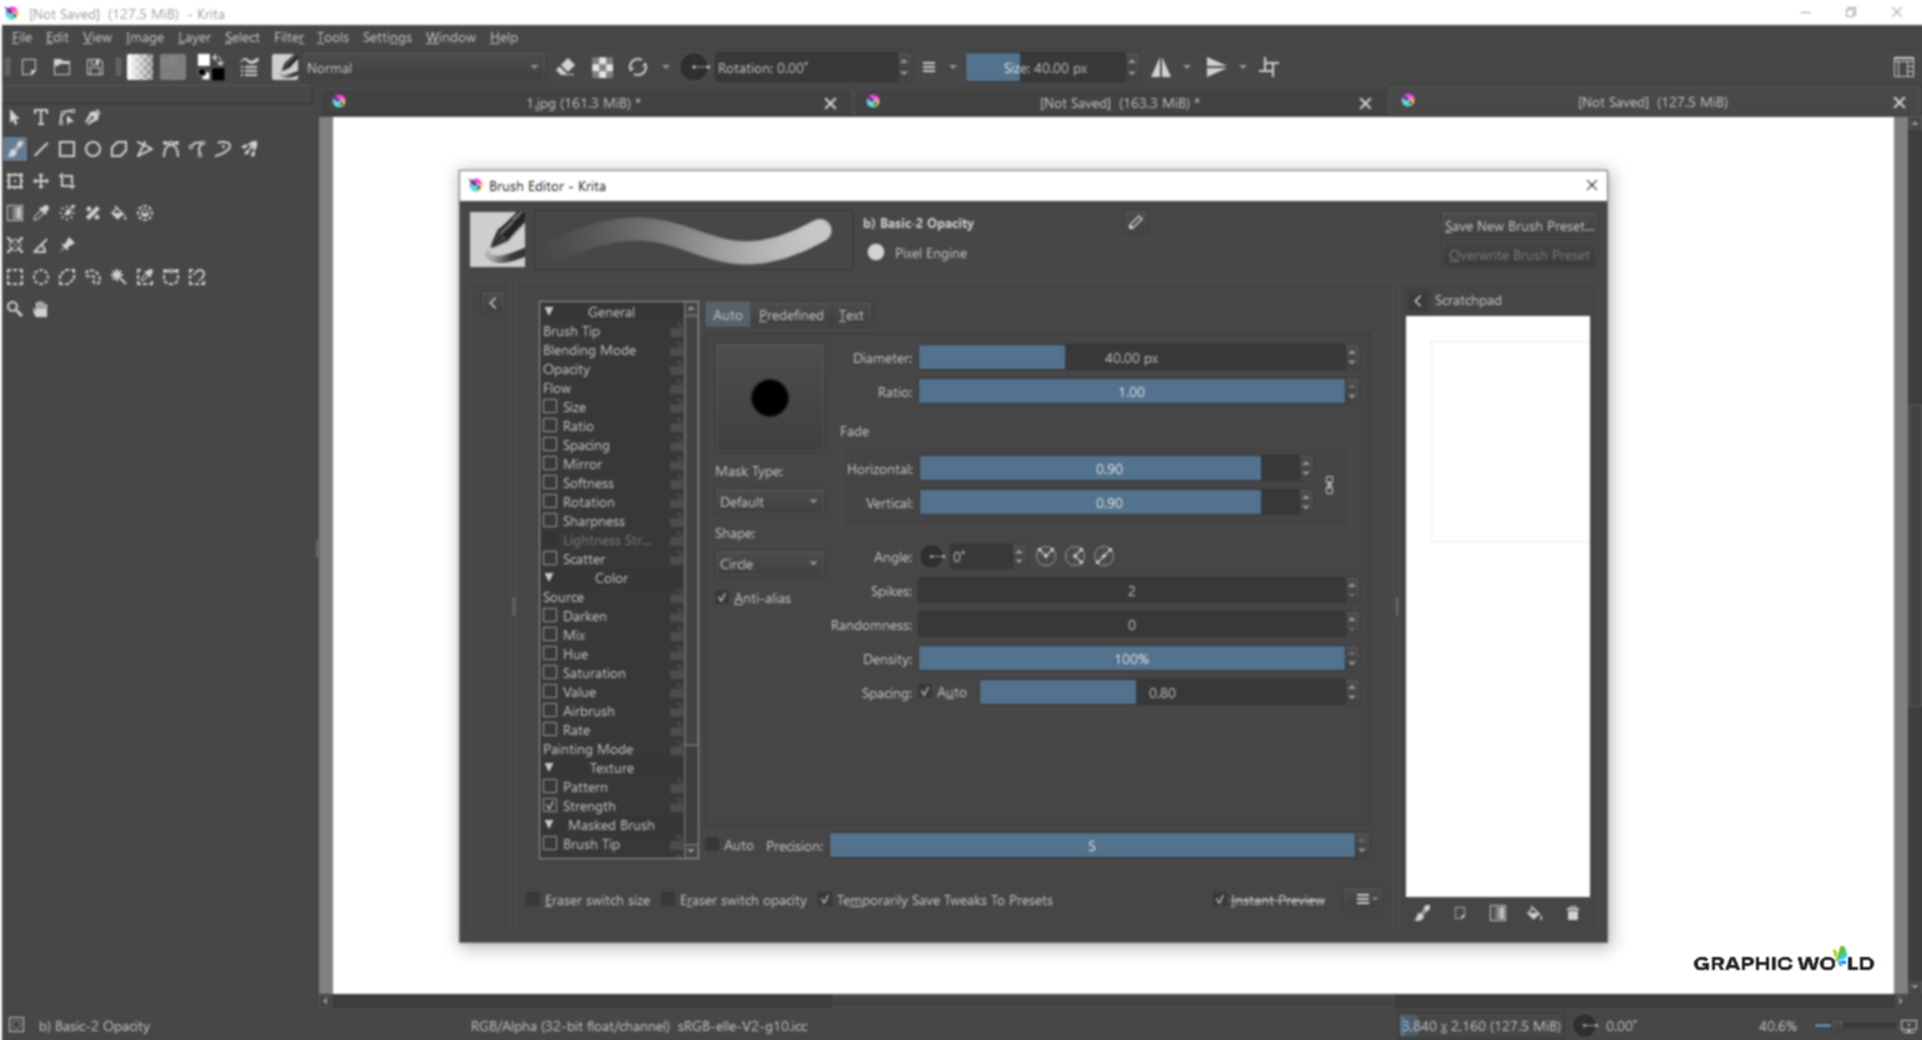
Task: Open brush editor settings menu dropdown
Action: tap(1365, 900)
